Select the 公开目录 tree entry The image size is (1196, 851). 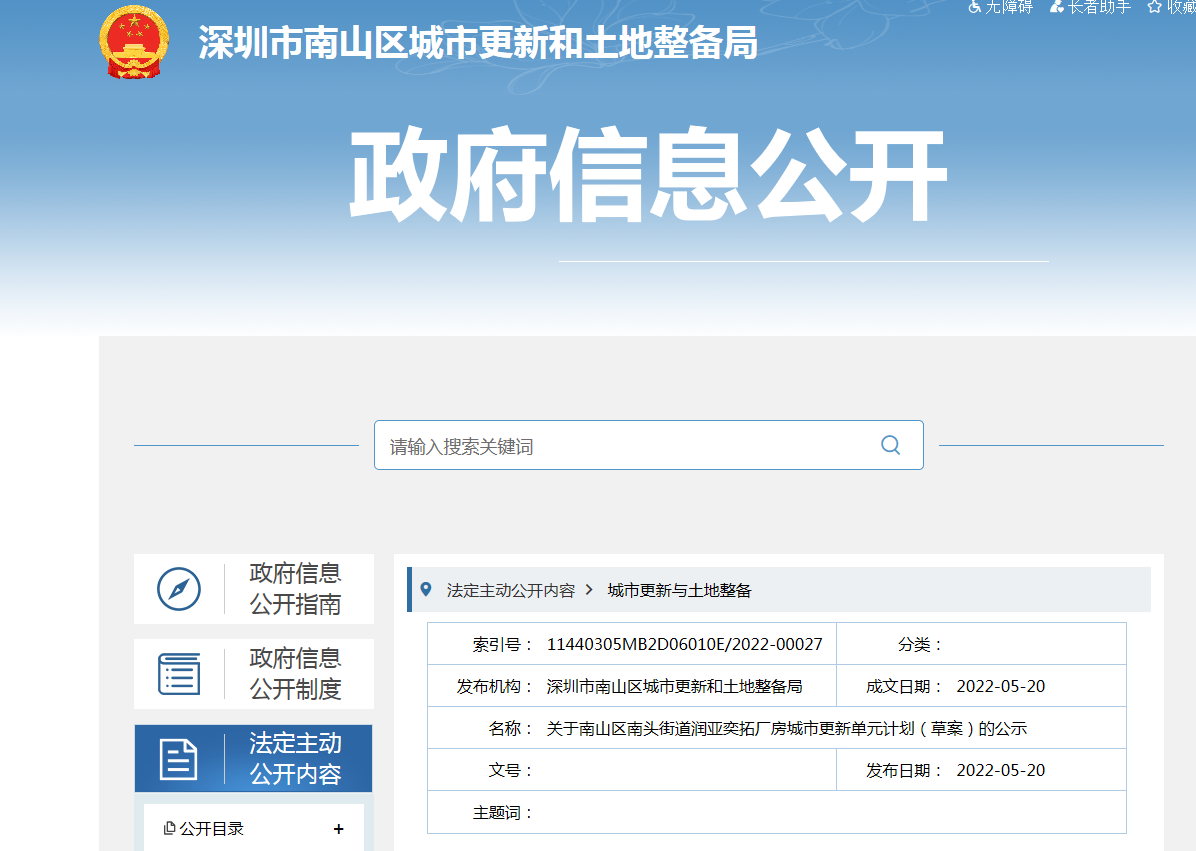[211, 829]
